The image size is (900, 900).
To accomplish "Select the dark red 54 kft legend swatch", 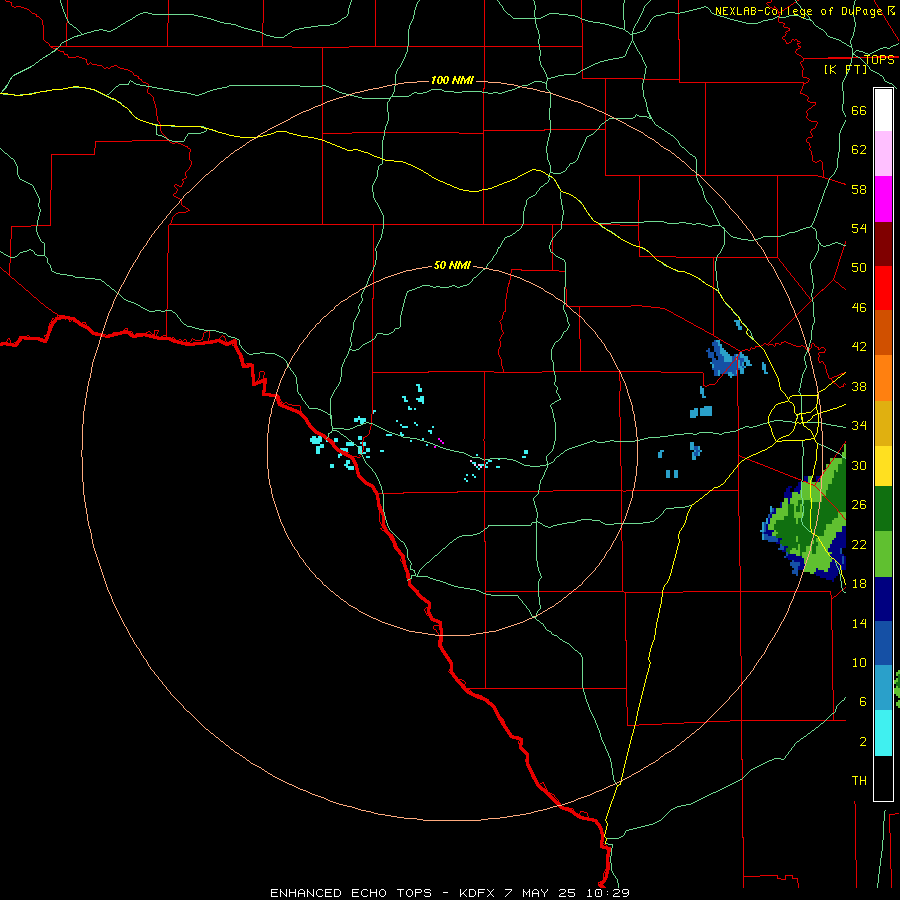I will tap(883, 244).
